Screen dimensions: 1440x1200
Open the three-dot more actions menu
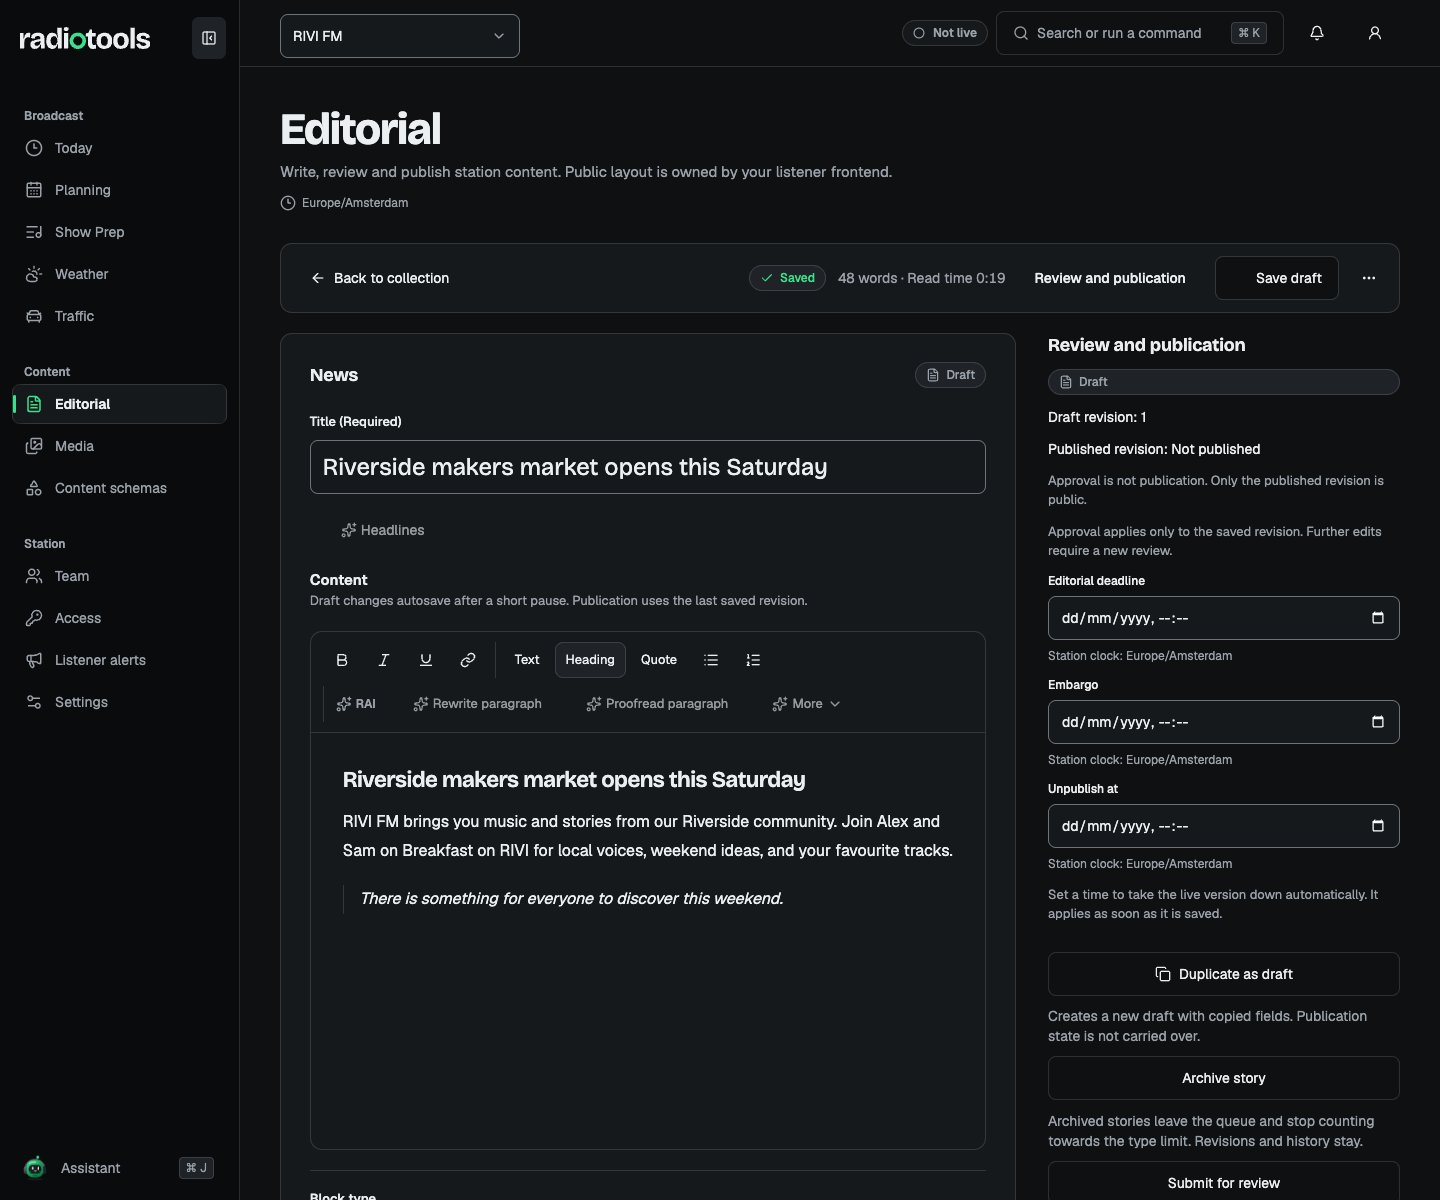(x=1369, y=278)
